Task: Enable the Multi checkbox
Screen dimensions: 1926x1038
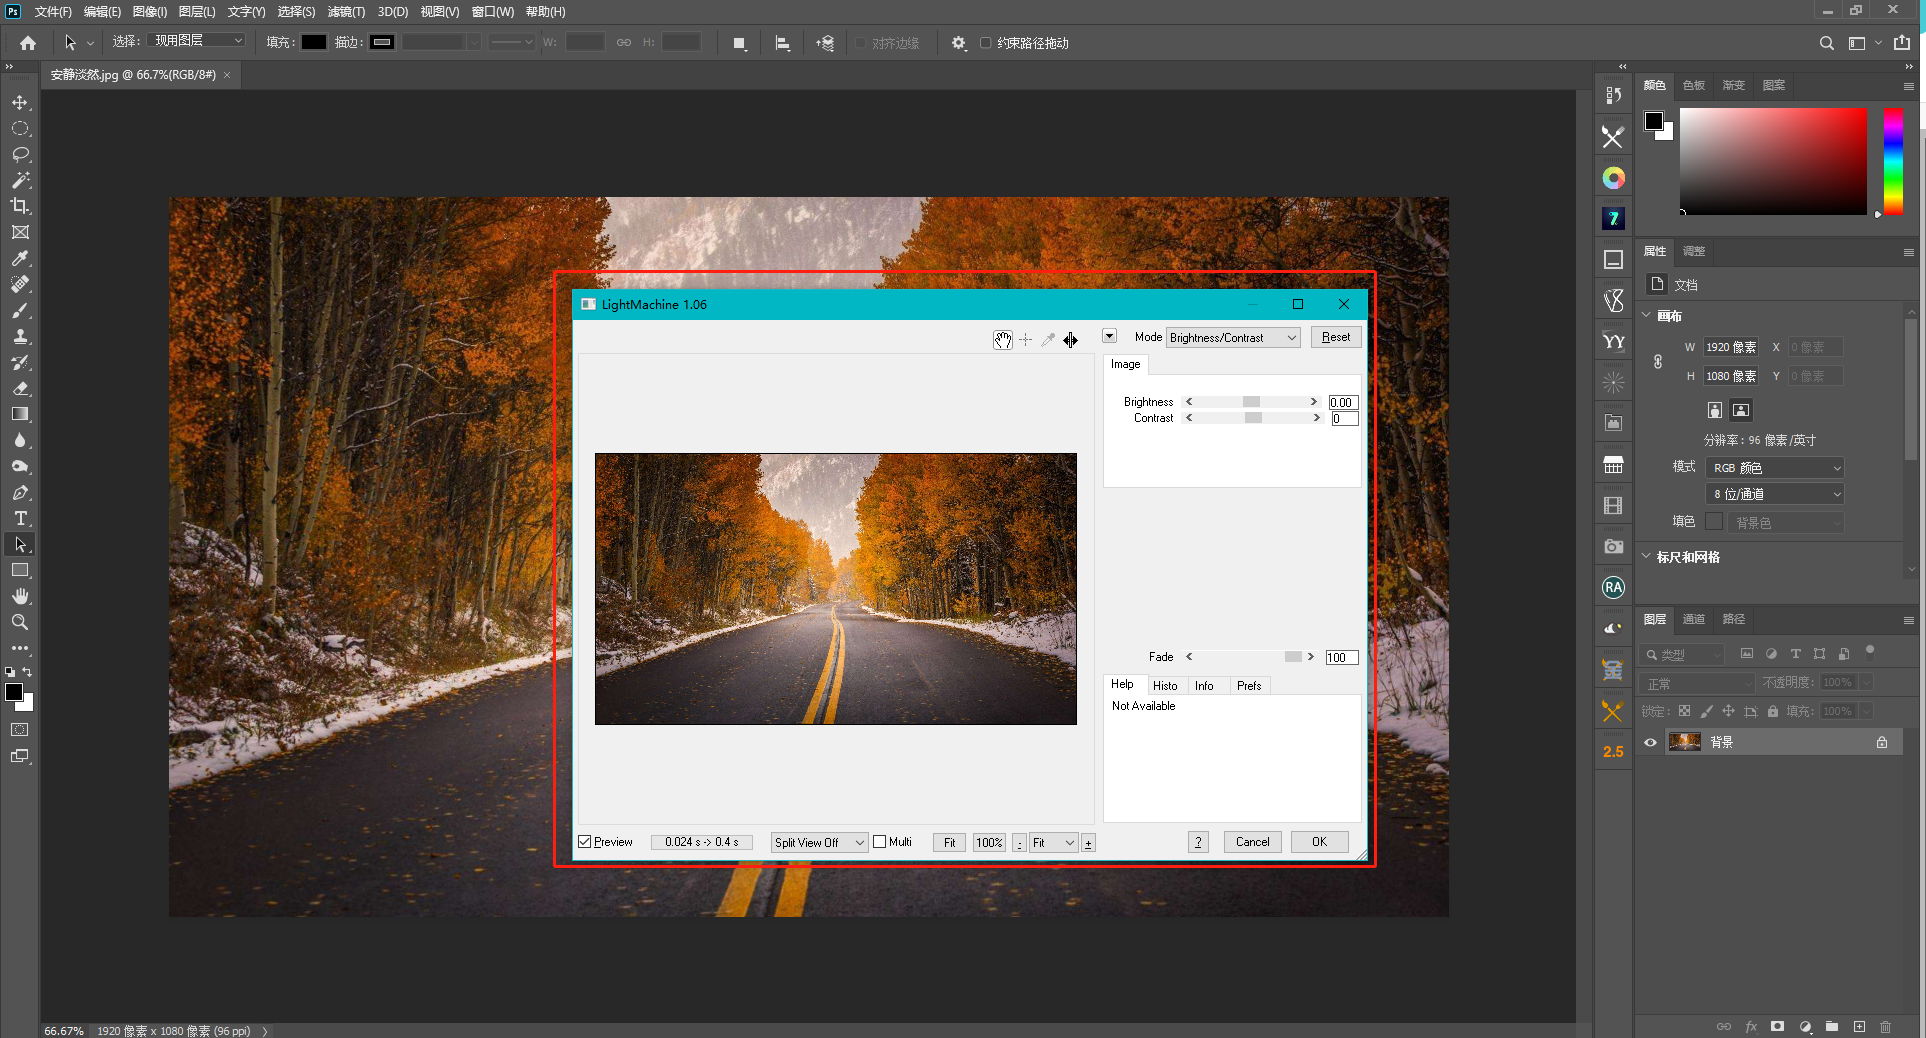Action: [x=880, y=842]
